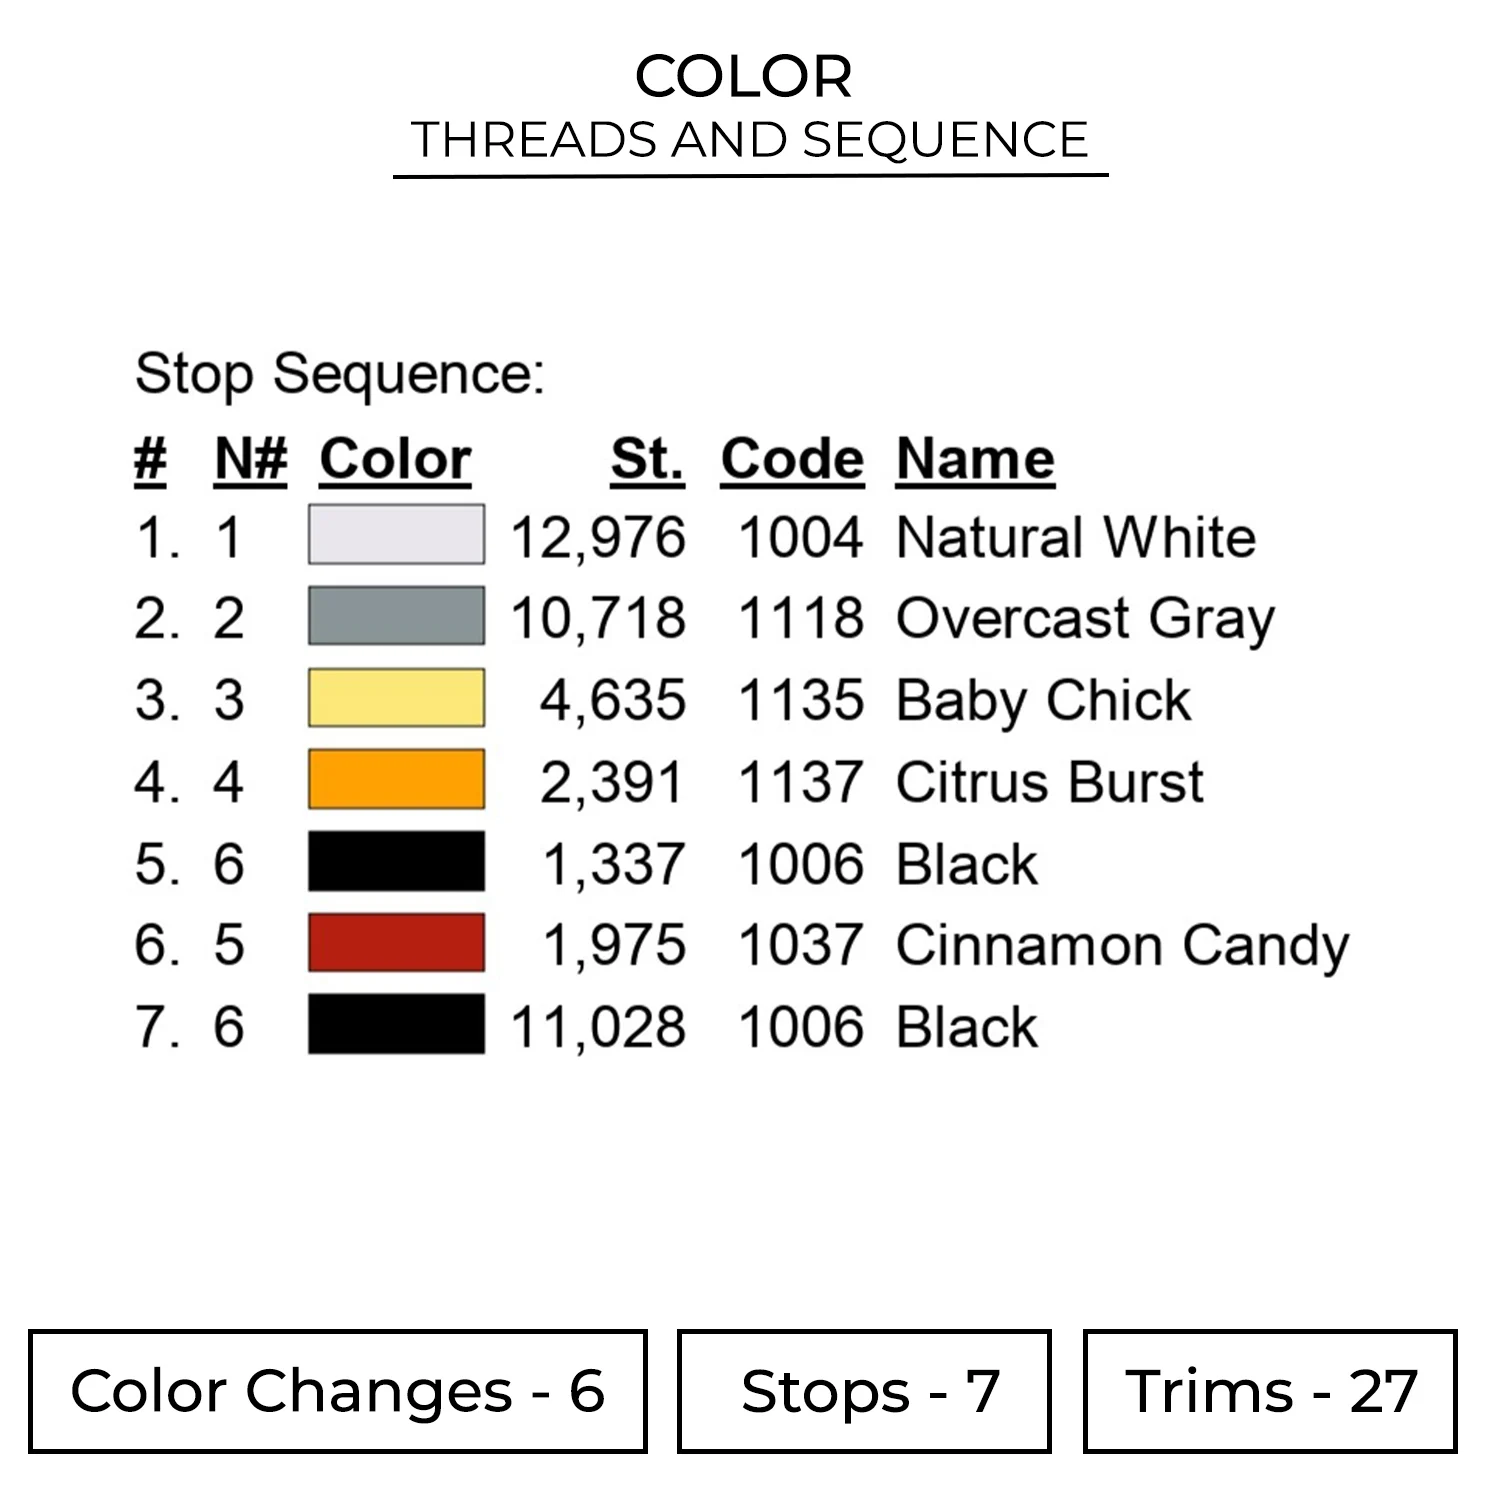Click the THREADS AND SEQUENCE heading
1500x1500 pixels.
[x=750, y=140]
